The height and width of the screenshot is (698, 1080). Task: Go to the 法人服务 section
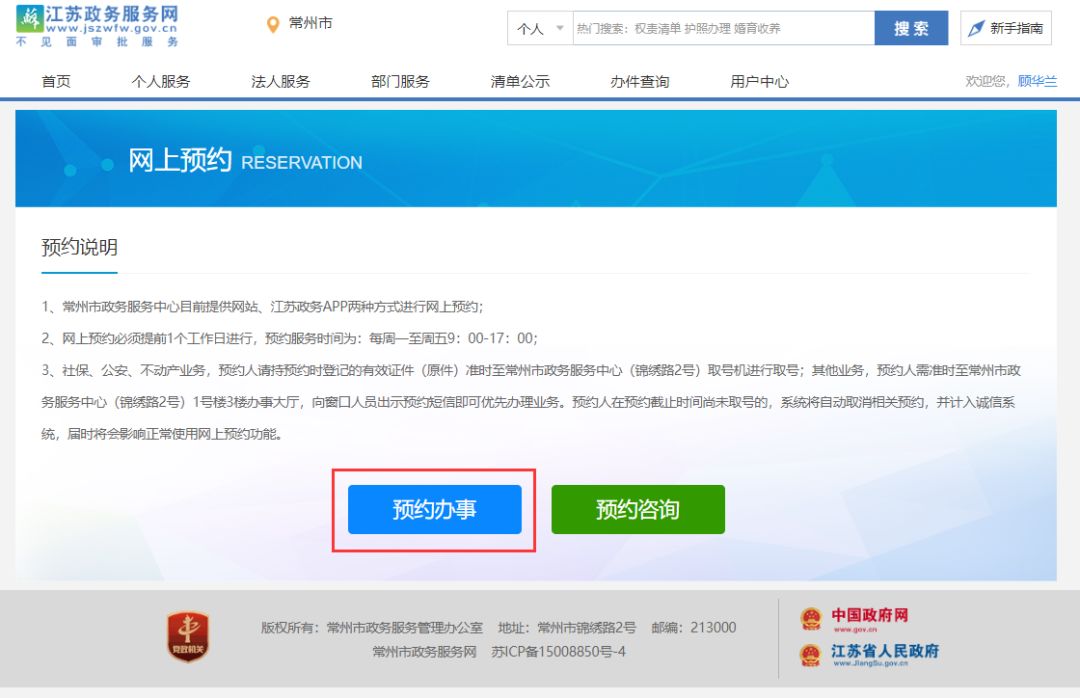tap(280, 81)
